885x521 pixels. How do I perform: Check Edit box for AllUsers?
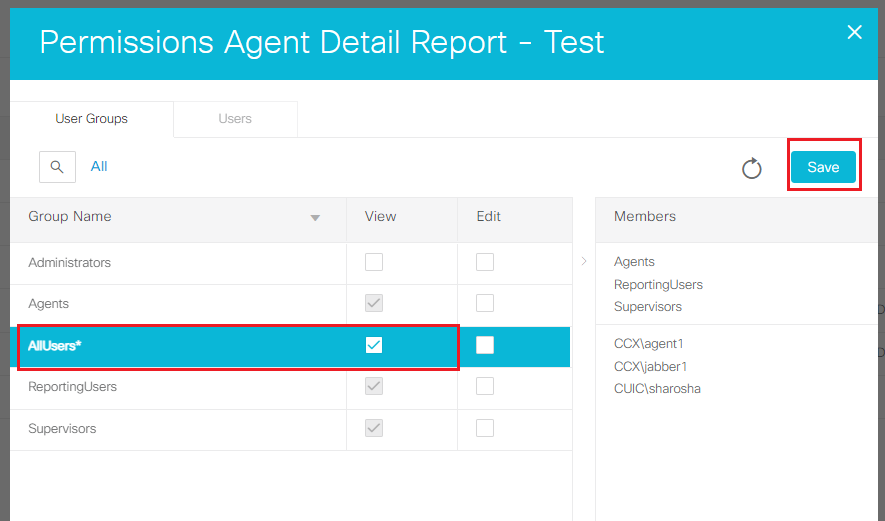point(485,345)
